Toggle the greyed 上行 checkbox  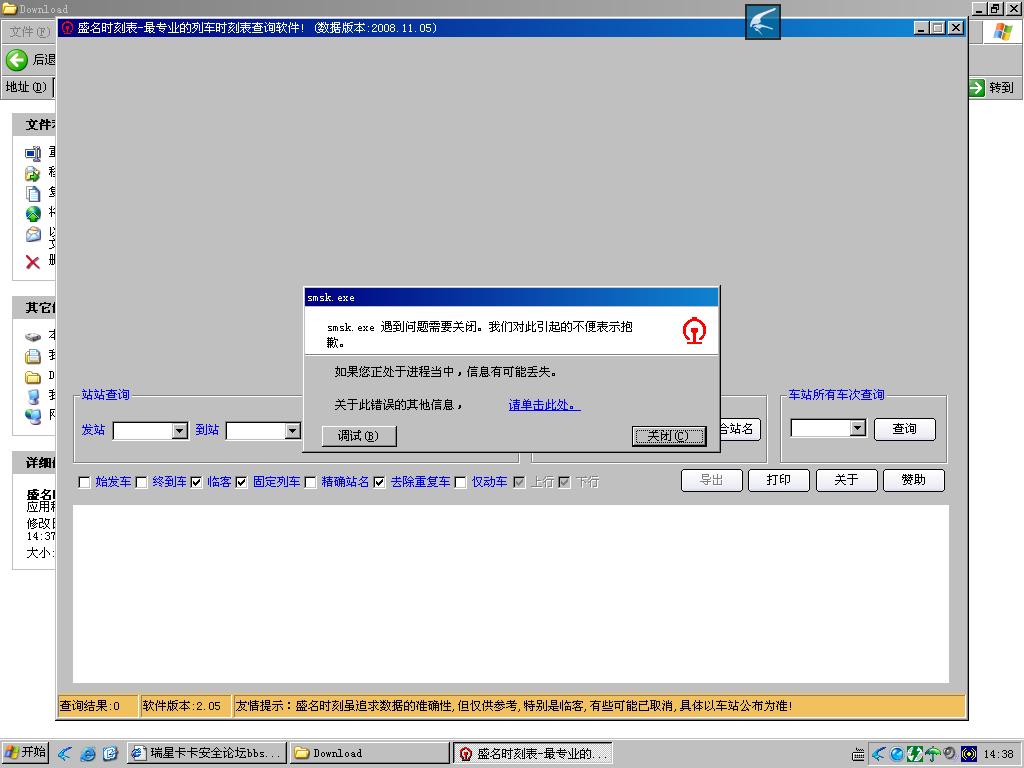pos(520,483)
